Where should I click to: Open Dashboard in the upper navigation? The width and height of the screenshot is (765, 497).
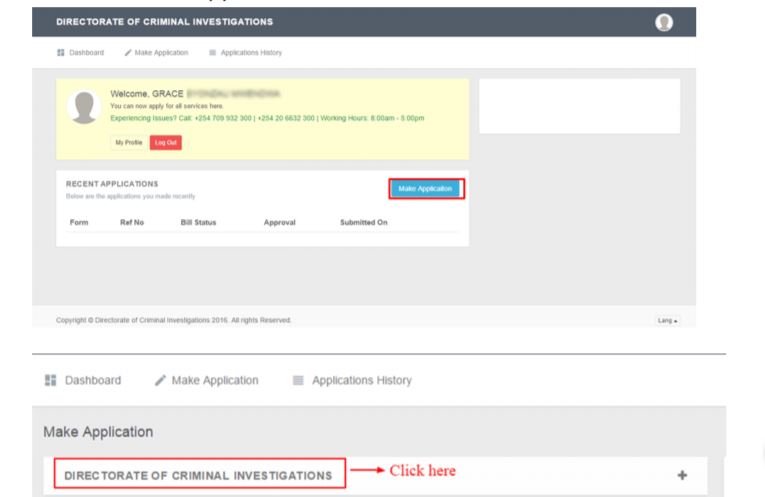86,53
